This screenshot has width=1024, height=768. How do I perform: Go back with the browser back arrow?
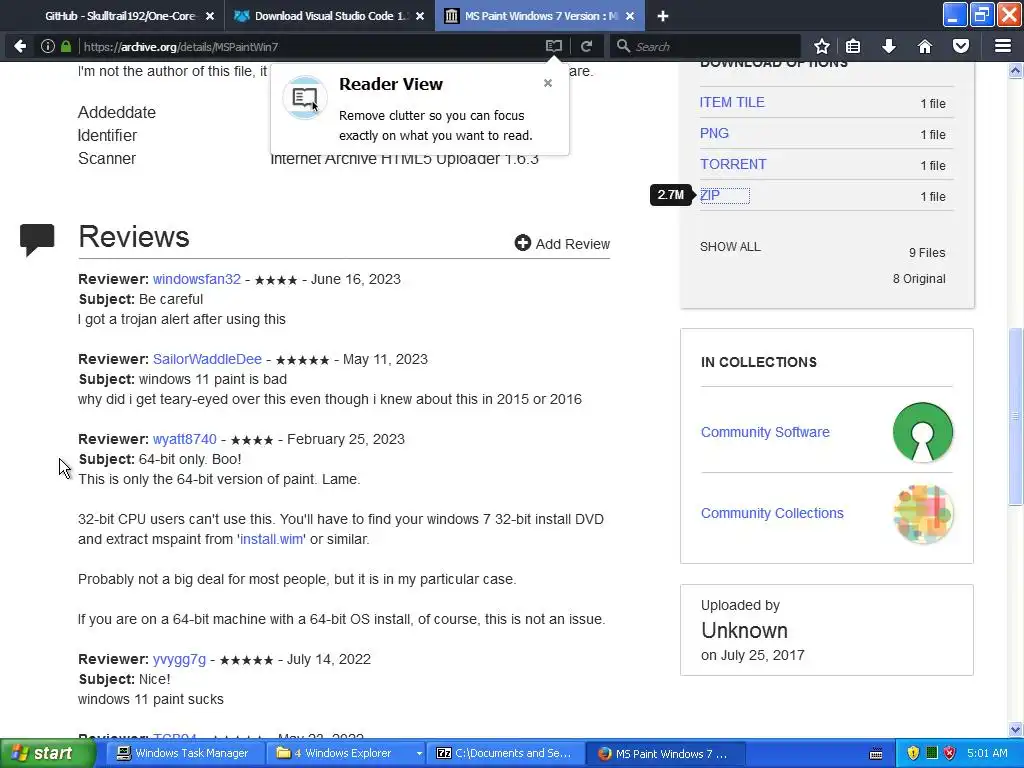point(20,46)
